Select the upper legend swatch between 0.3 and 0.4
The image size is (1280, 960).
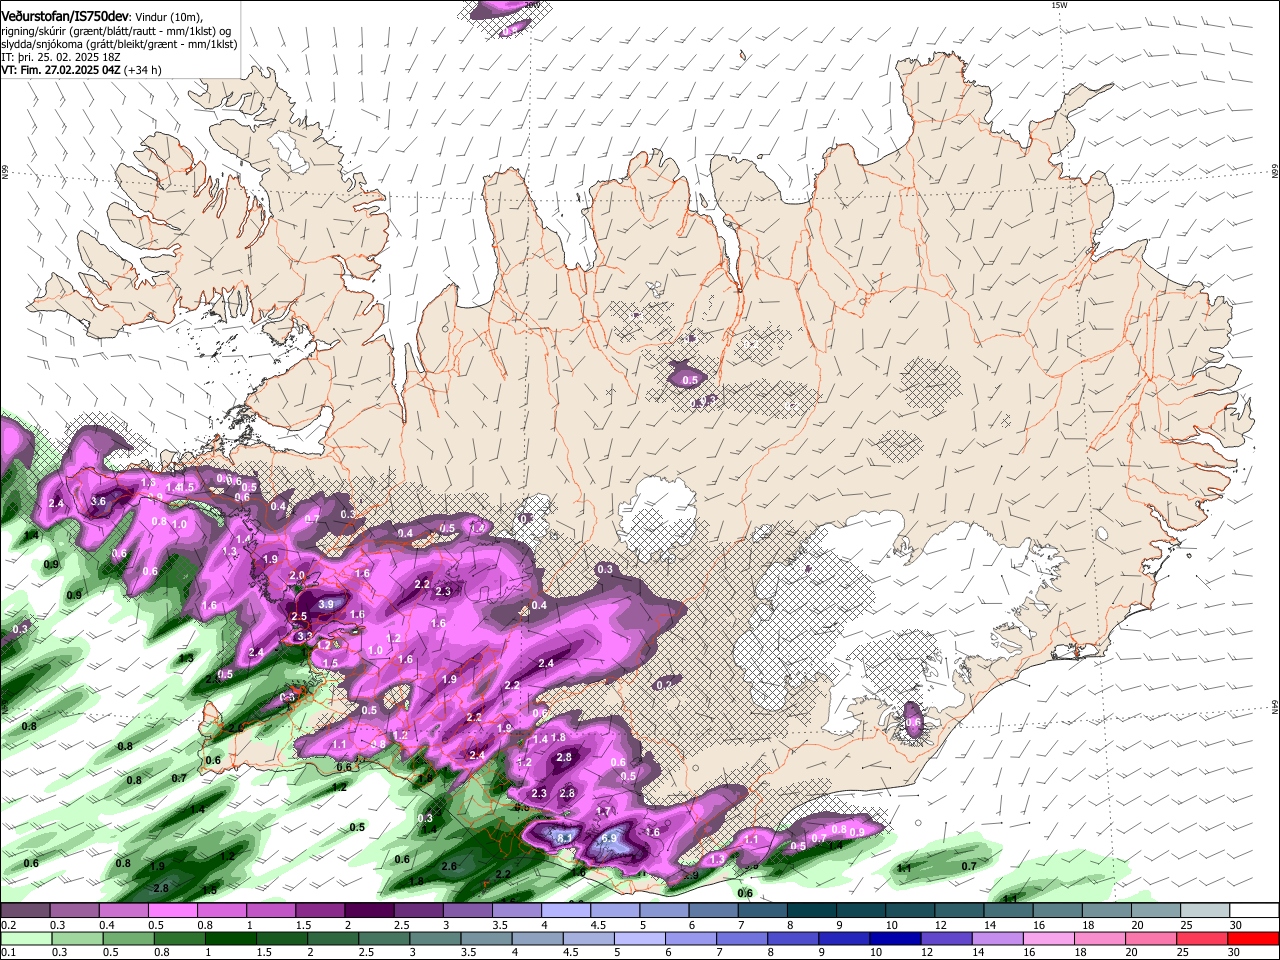tap(74, 910)
